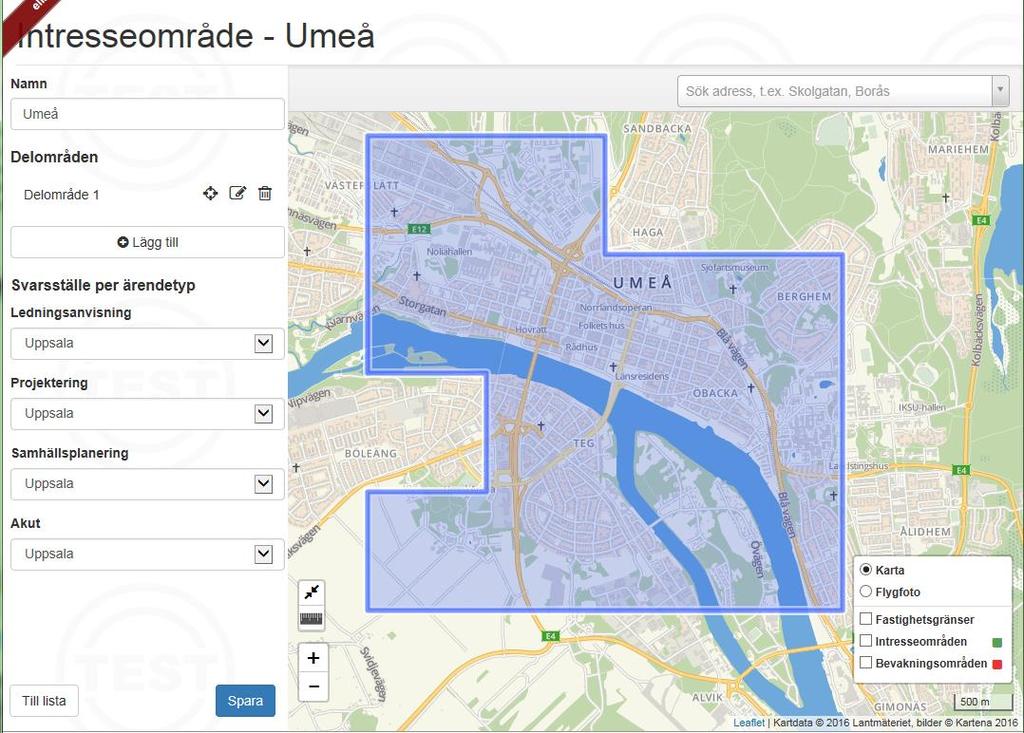1024x733 pixels.
Task: Edit Delområde 1 with the pencil icon
Action: 238,193
